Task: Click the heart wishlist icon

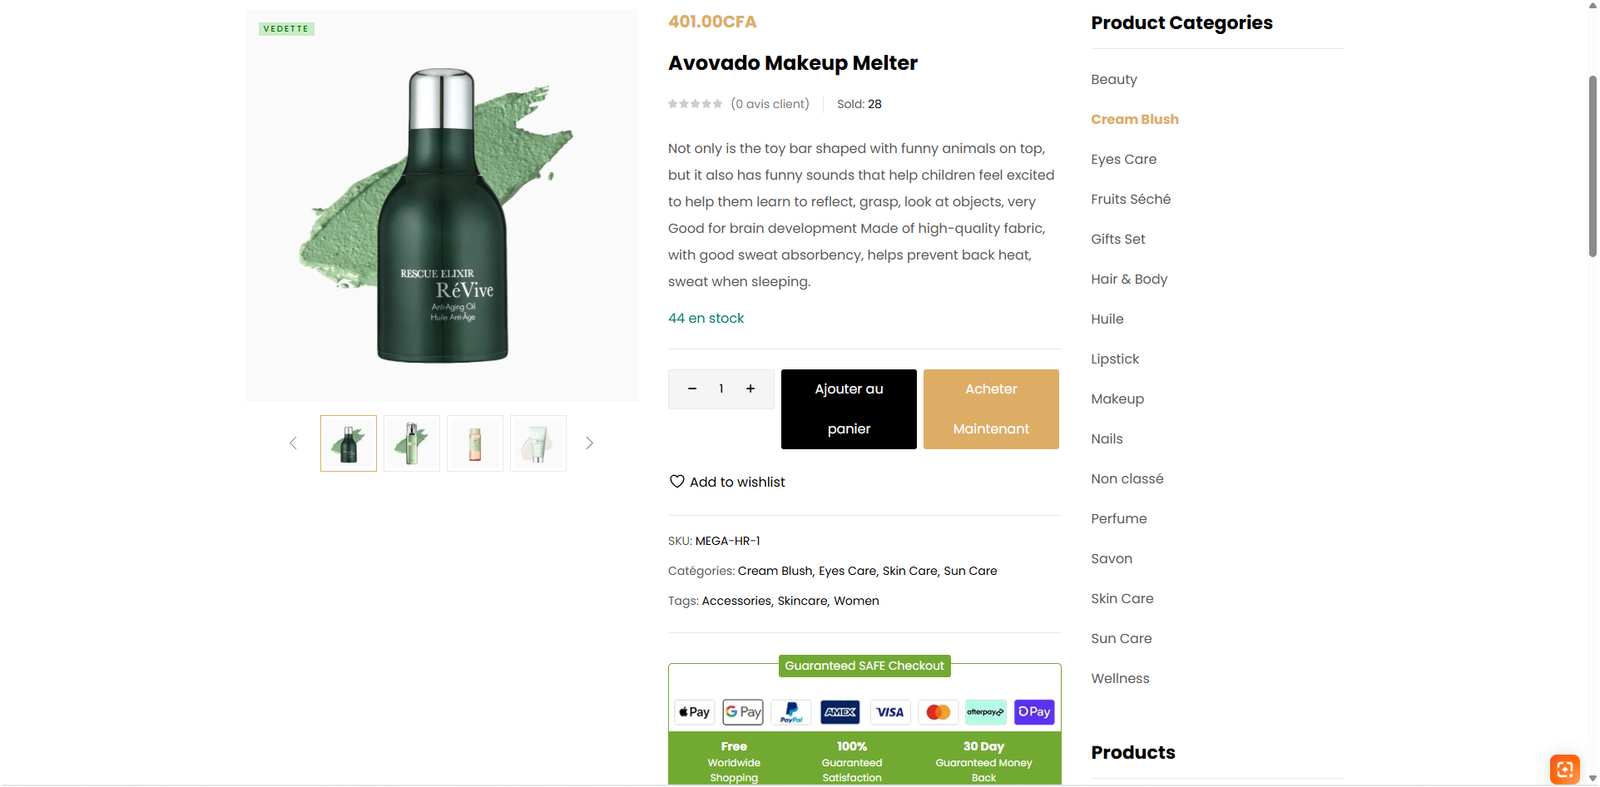Action: pos(677,481)
